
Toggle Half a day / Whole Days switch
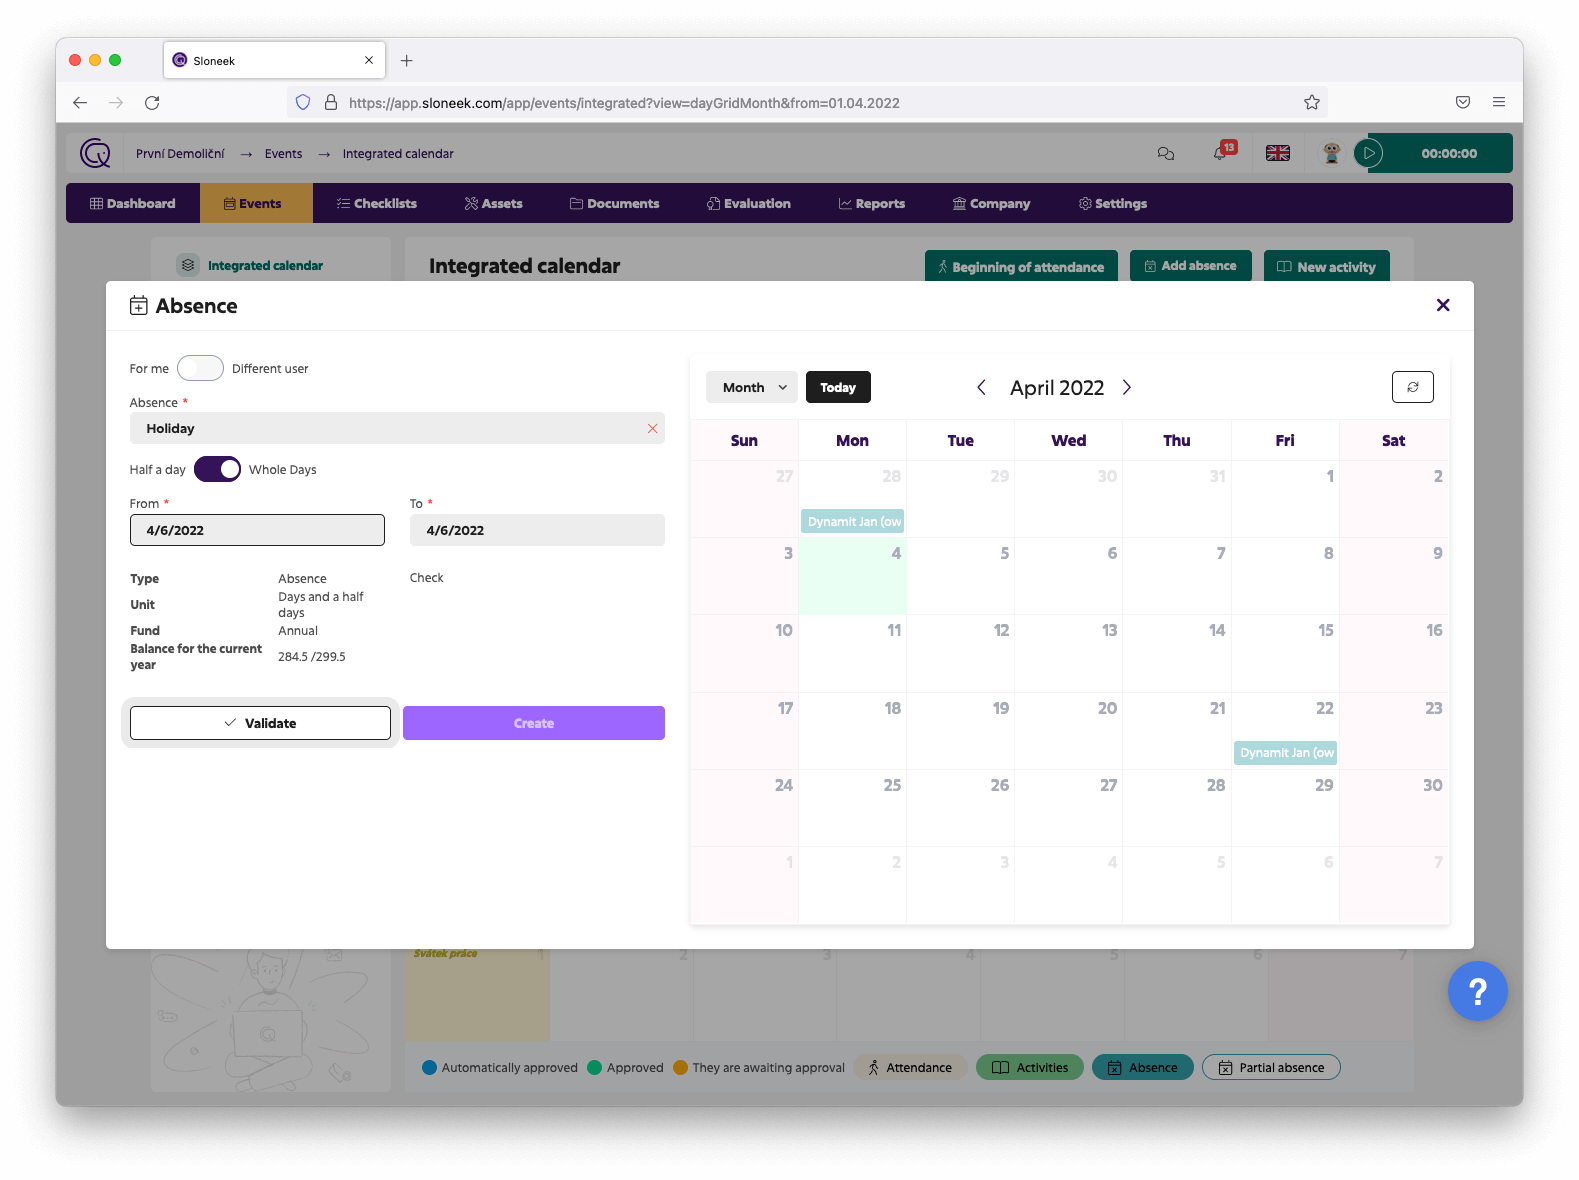tap(217, 469)
